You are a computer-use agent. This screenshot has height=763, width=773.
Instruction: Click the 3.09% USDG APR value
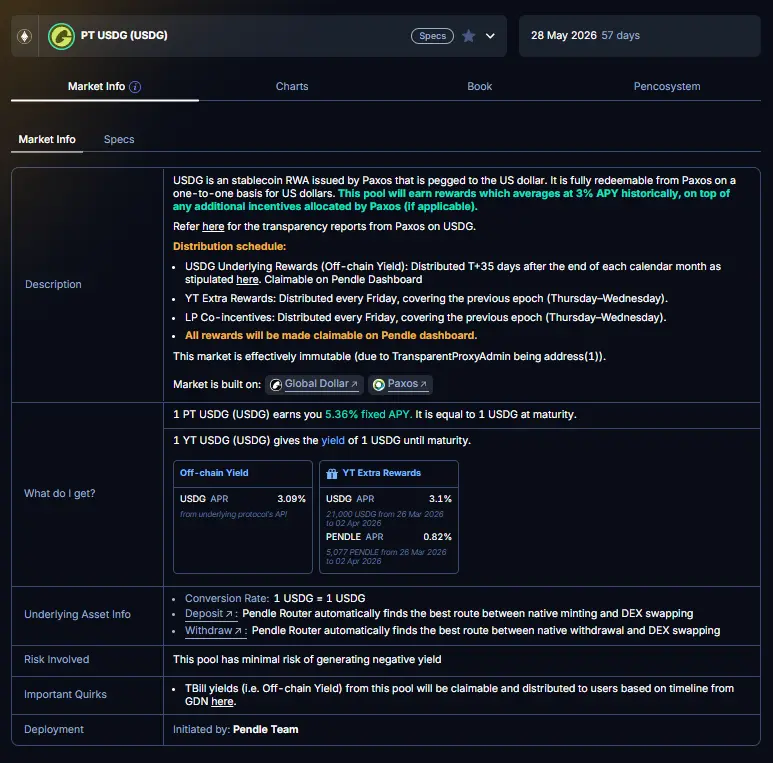coord(291,499)
